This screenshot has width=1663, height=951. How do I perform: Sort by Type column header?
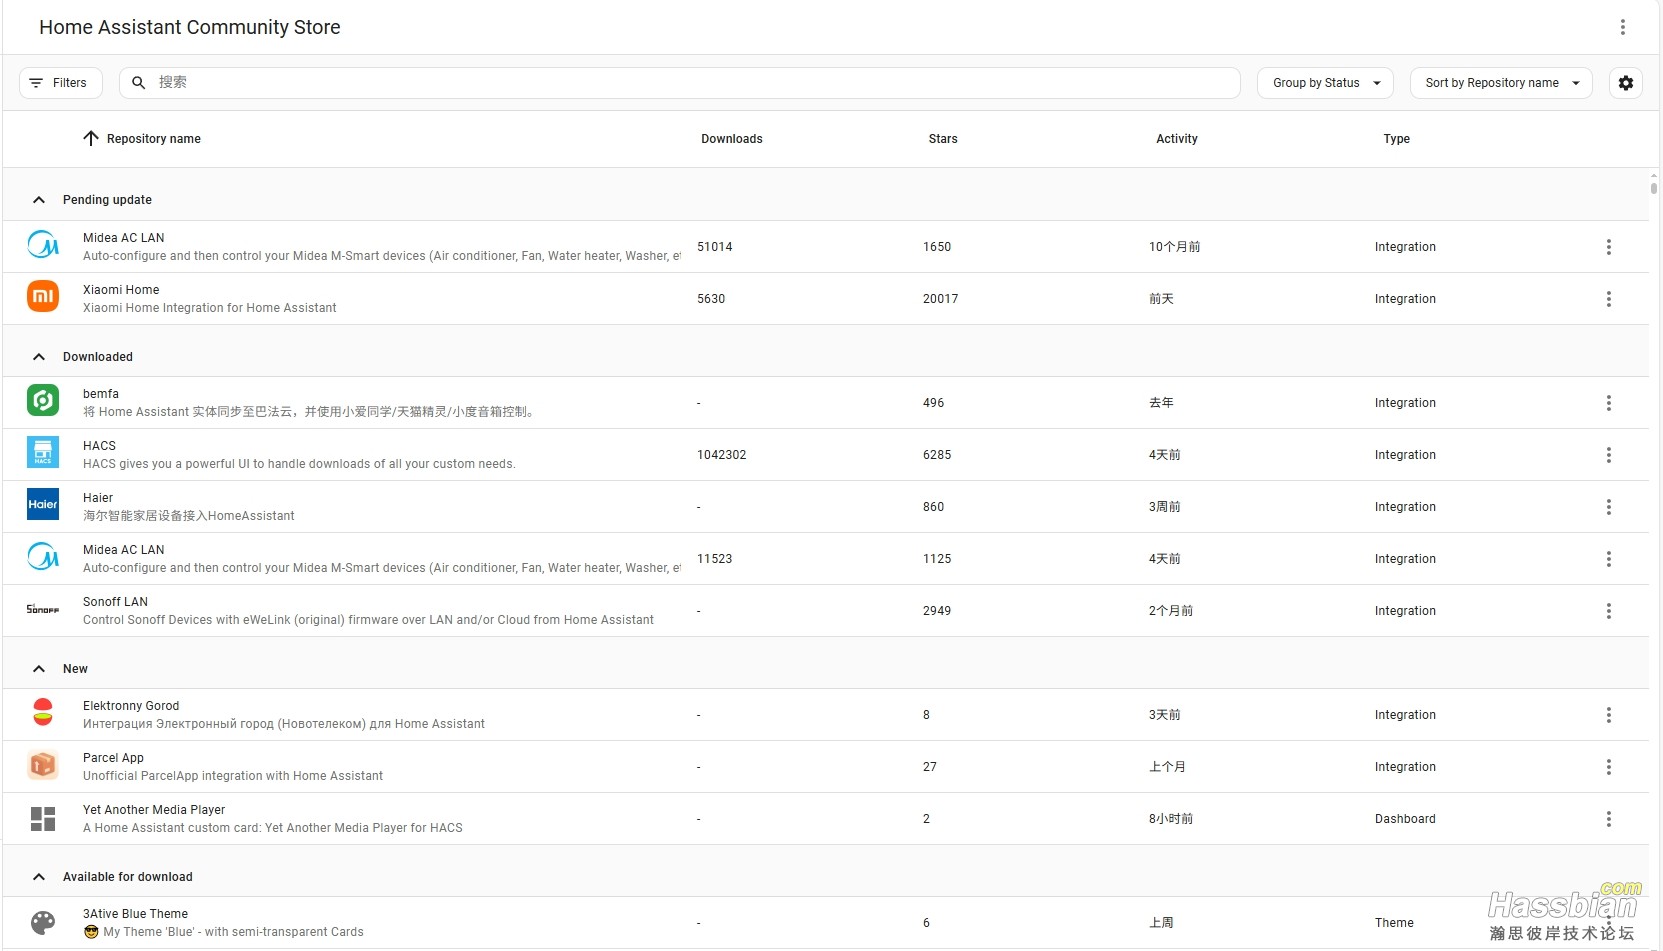click(1396, 139)
